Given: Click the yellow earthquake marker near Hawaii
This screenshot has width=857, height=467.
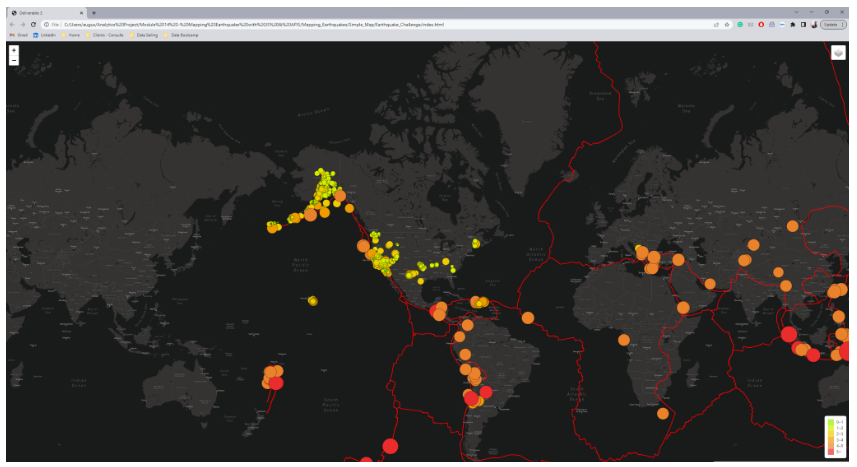Looking at the screenshot, I should point(313,301).
